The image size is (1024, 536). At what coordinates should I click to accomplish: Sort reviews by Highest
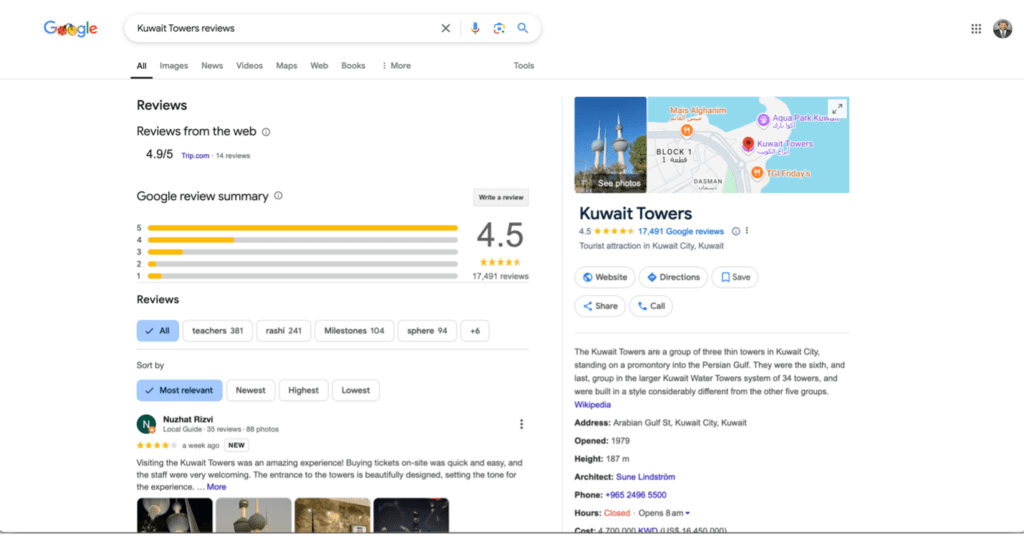click(304, 390)
